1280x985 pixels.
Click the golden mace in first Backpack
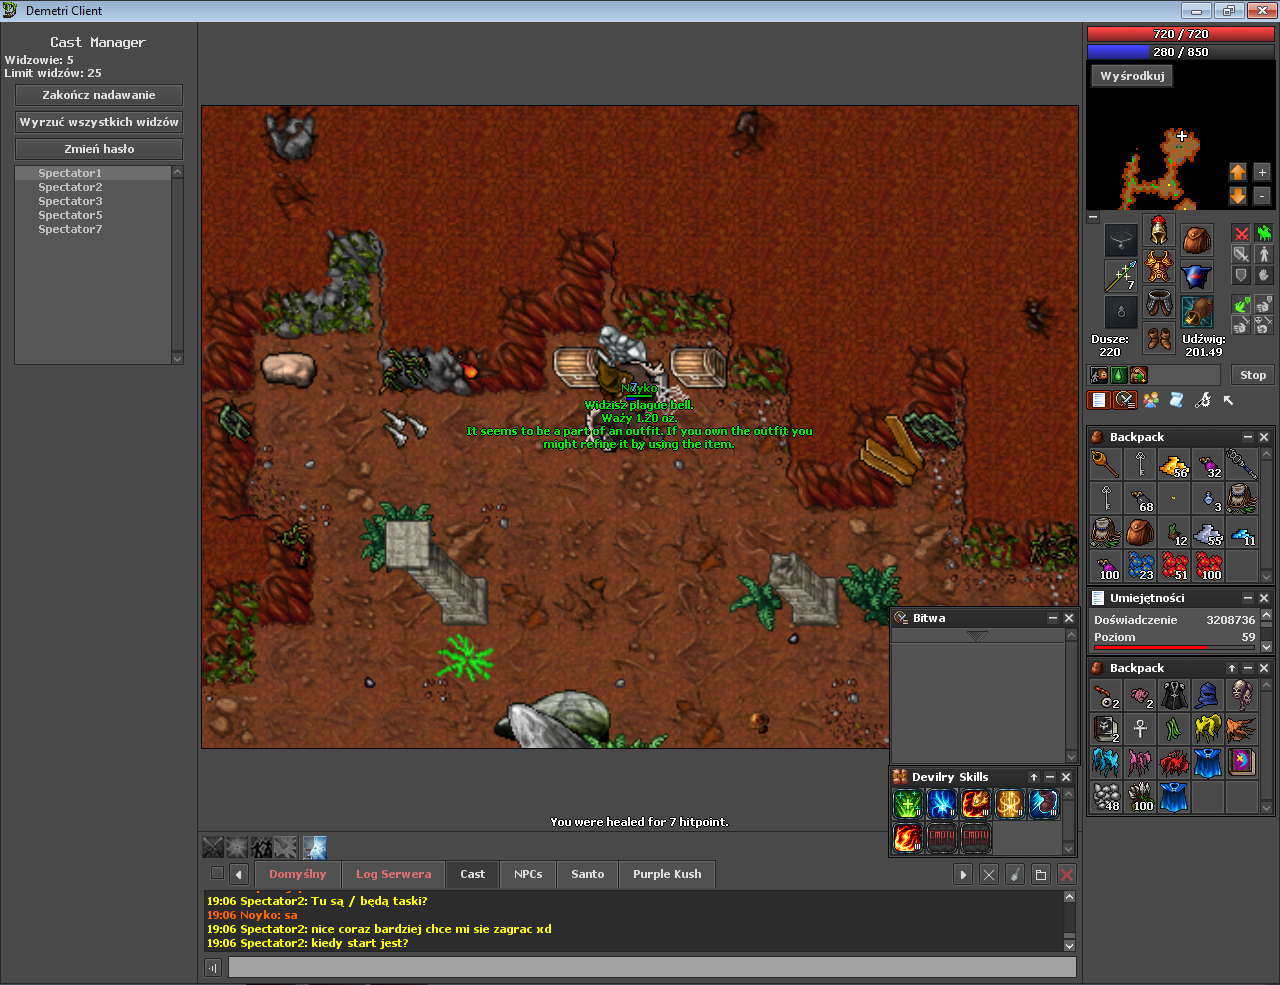point(1105,465)
